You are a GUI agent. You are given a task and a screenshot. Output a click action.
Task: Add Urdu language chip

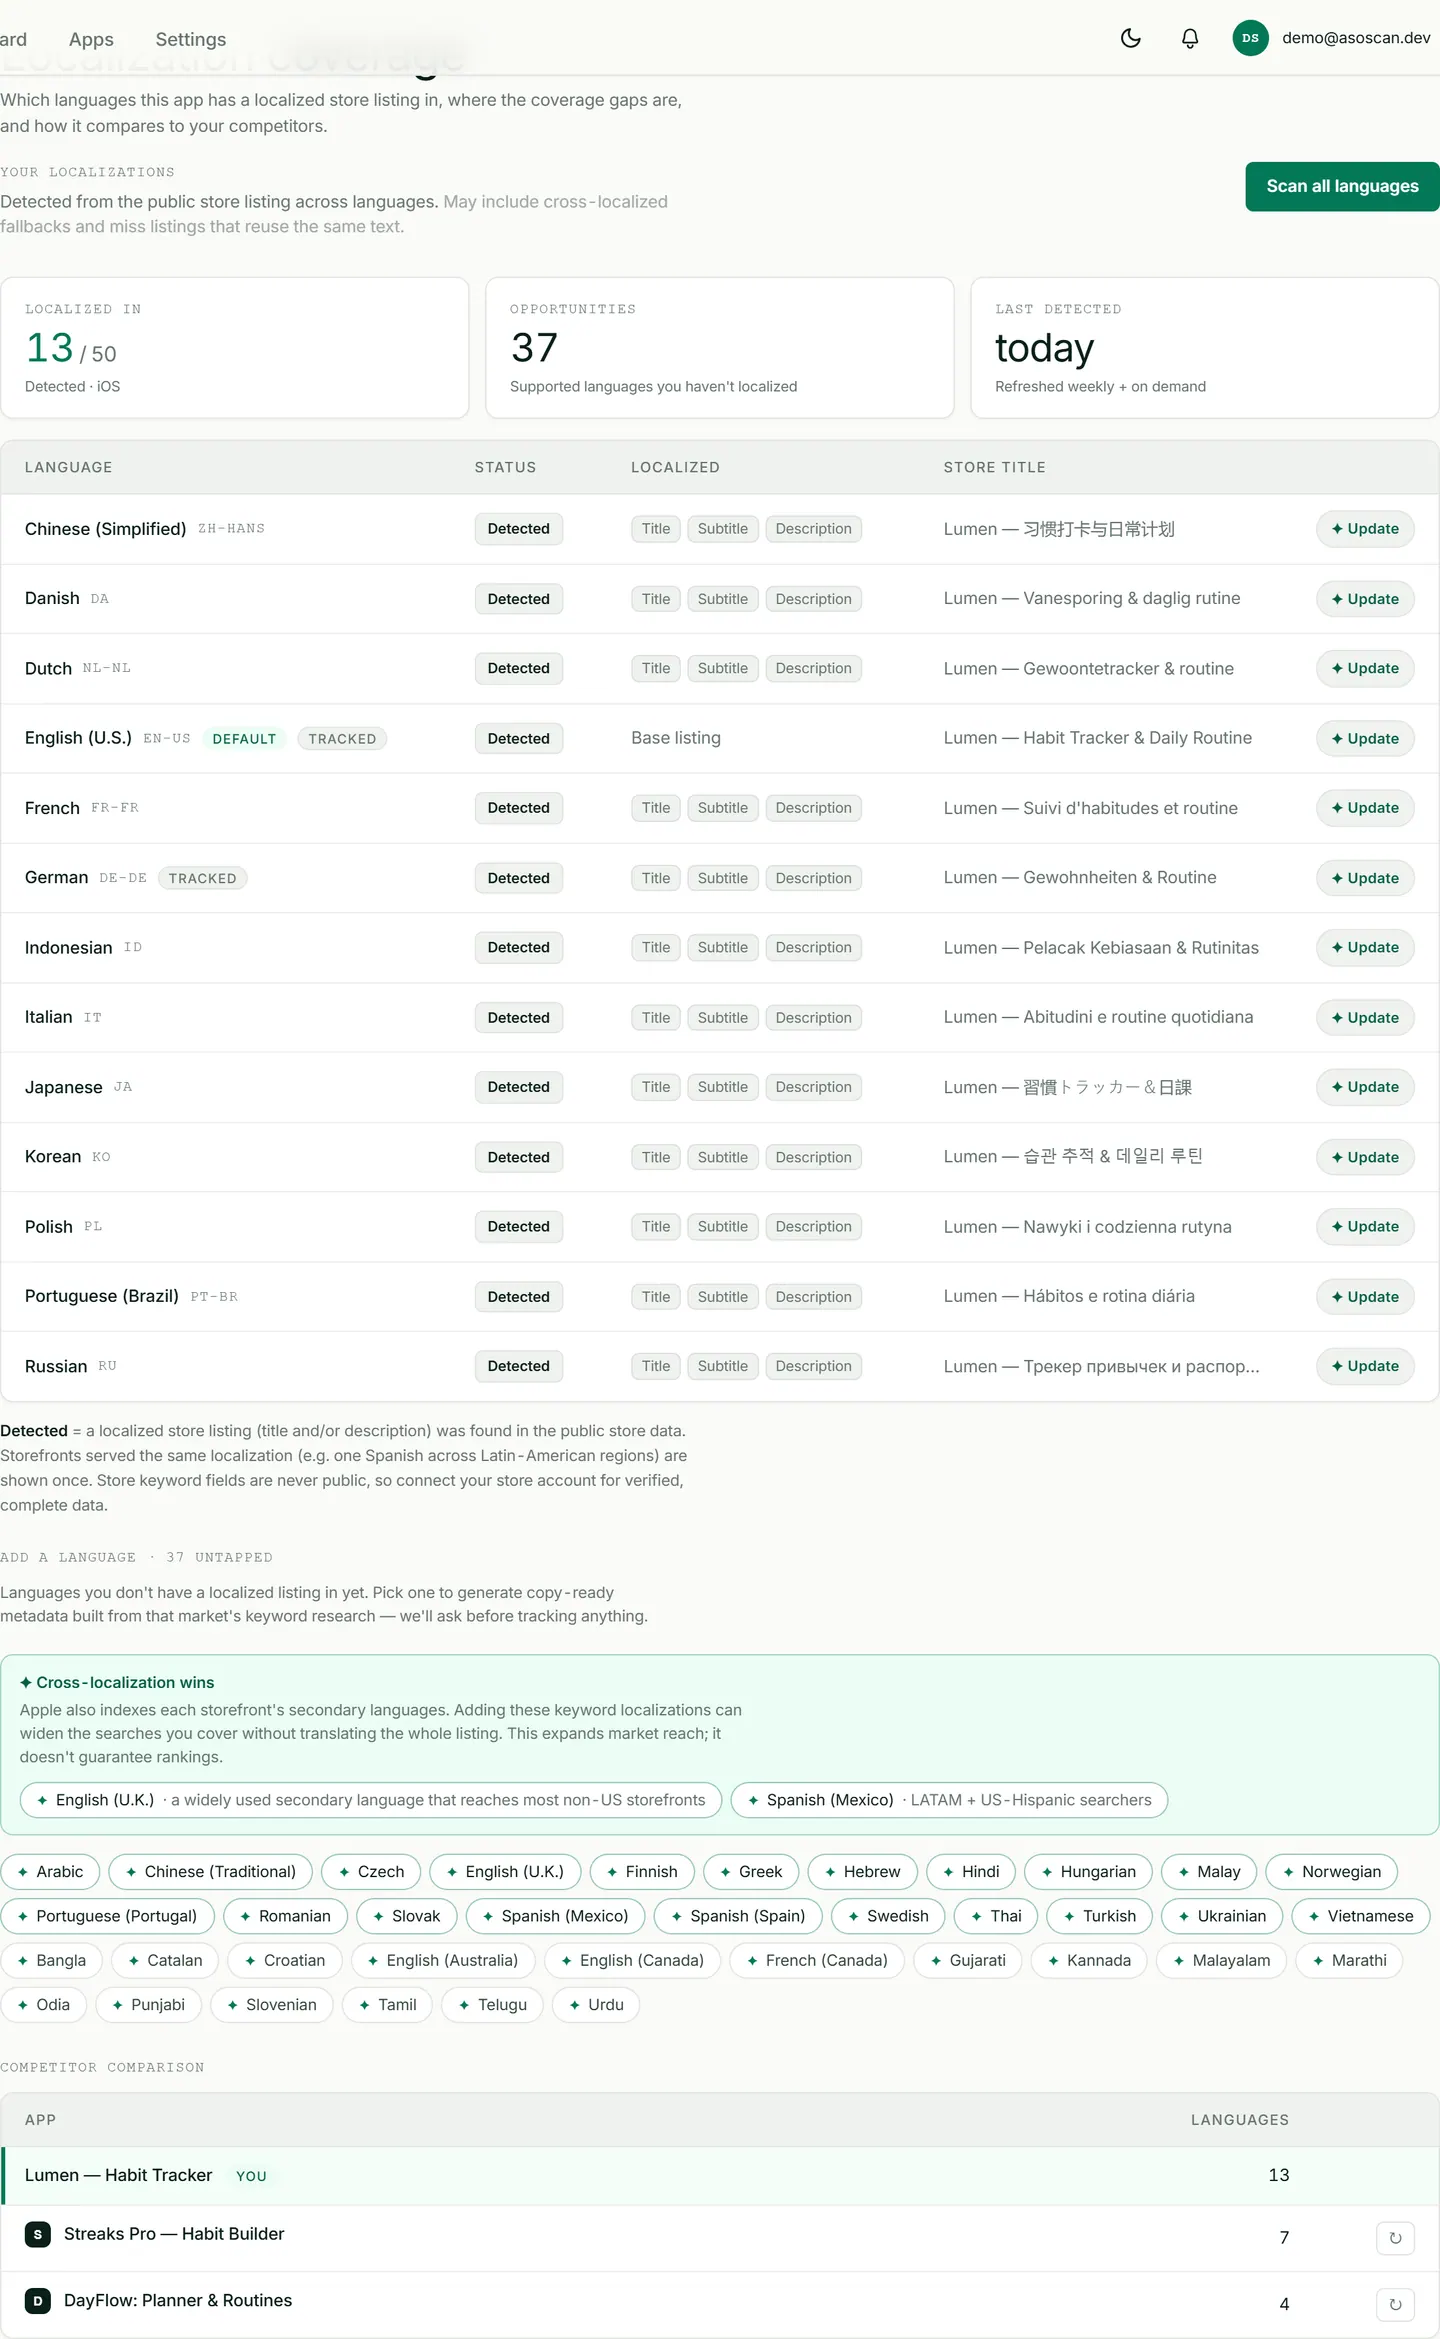click(x=596, y=2005)
